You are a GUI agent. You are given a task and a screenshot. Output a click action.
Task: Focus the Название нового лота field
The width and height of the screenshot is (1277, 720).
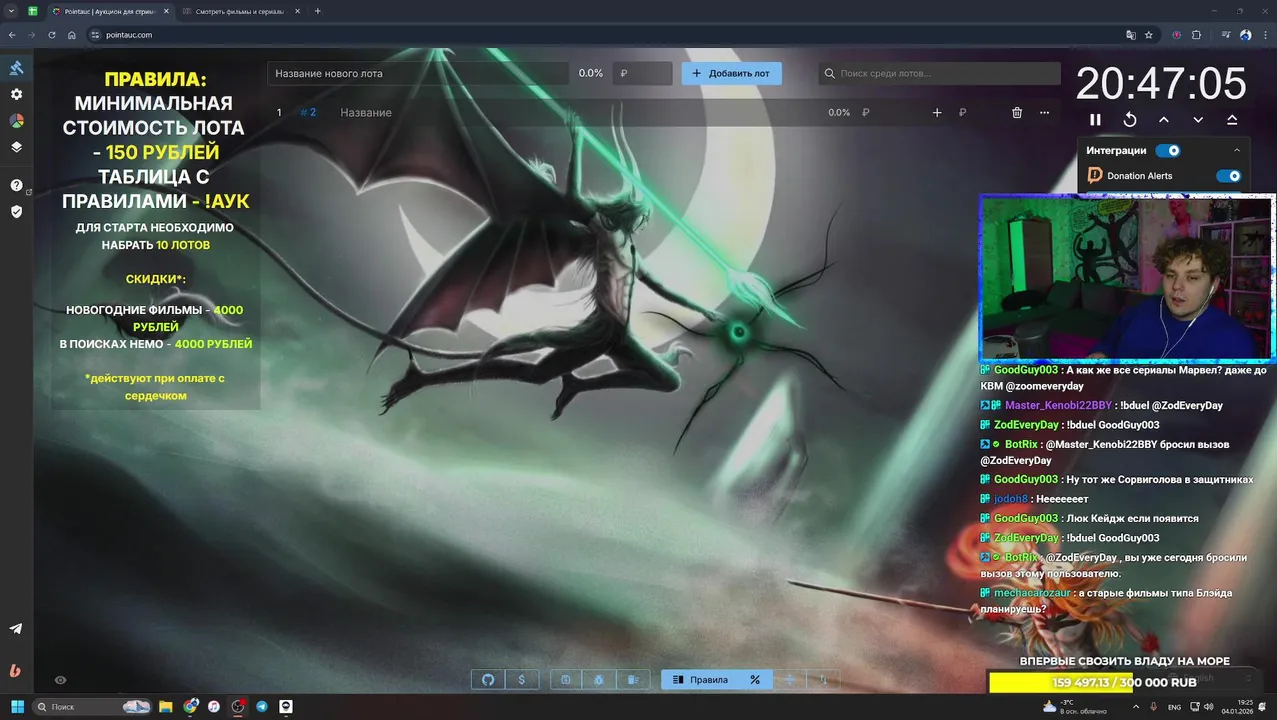pos(418,73)
